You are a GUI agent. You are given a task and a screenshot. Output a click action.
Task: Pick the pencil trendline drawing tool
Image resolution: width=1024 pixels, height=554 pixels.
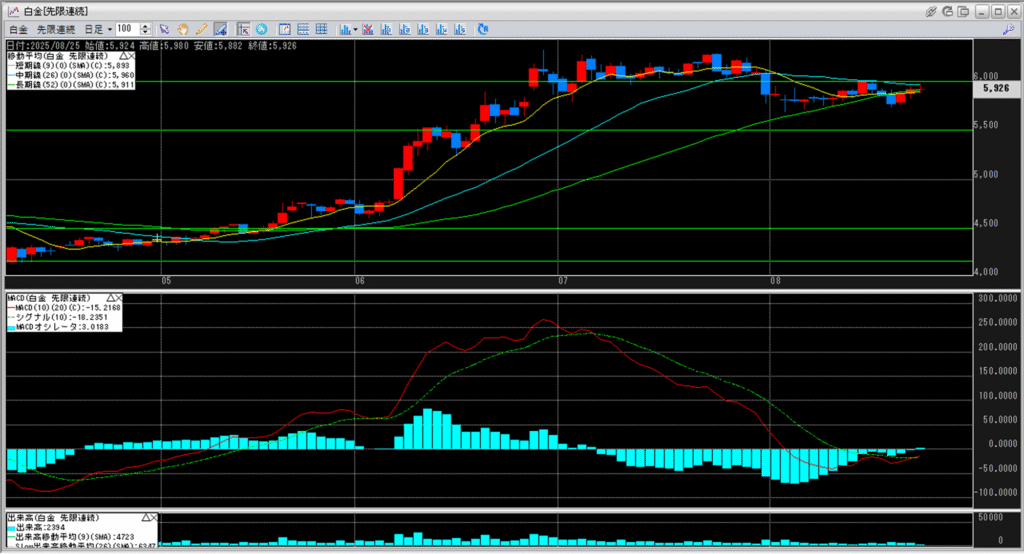[x=201, y=29]
